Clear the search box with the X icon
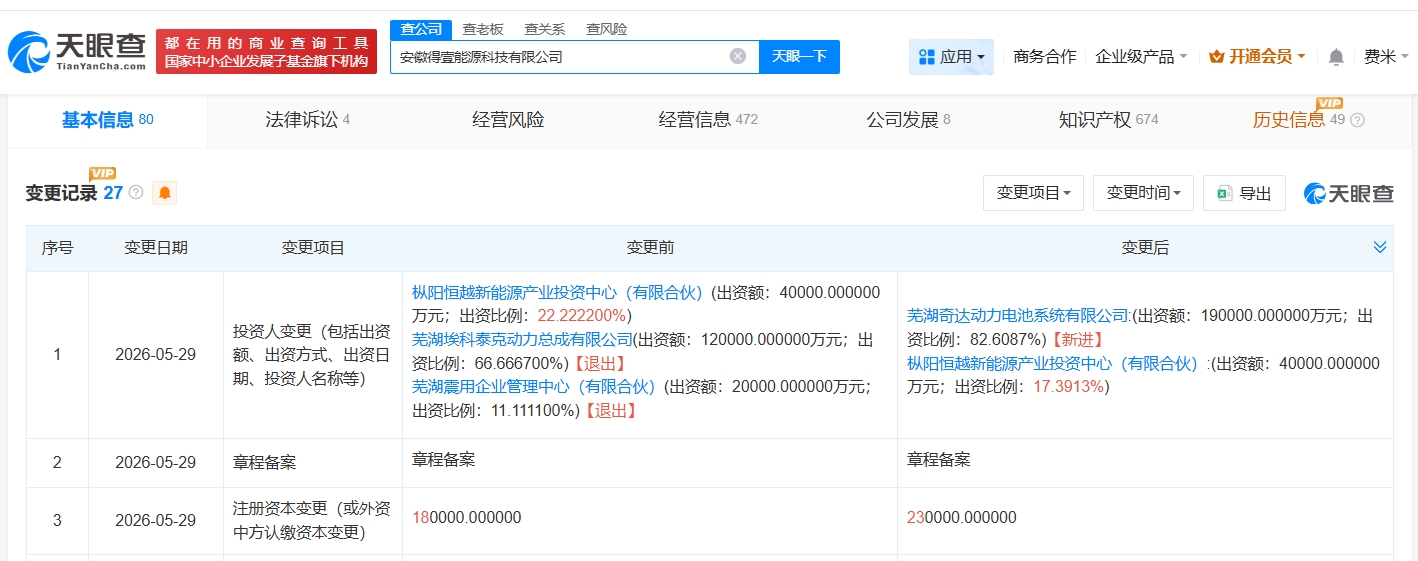Viewport: 1418px width, 561px height. tap(738, 56)
